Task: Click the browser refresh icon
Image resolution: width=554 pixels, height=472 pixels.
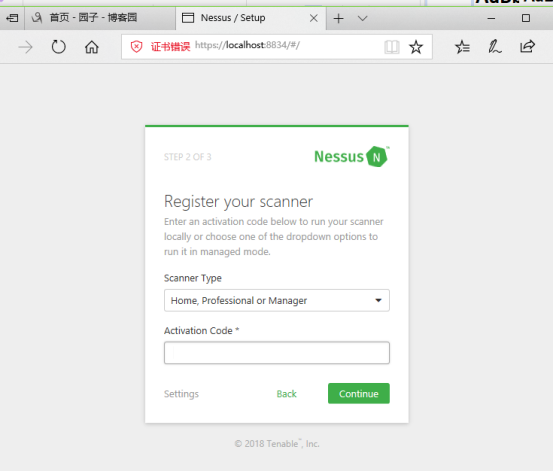Action: click(x=59, y=47)
